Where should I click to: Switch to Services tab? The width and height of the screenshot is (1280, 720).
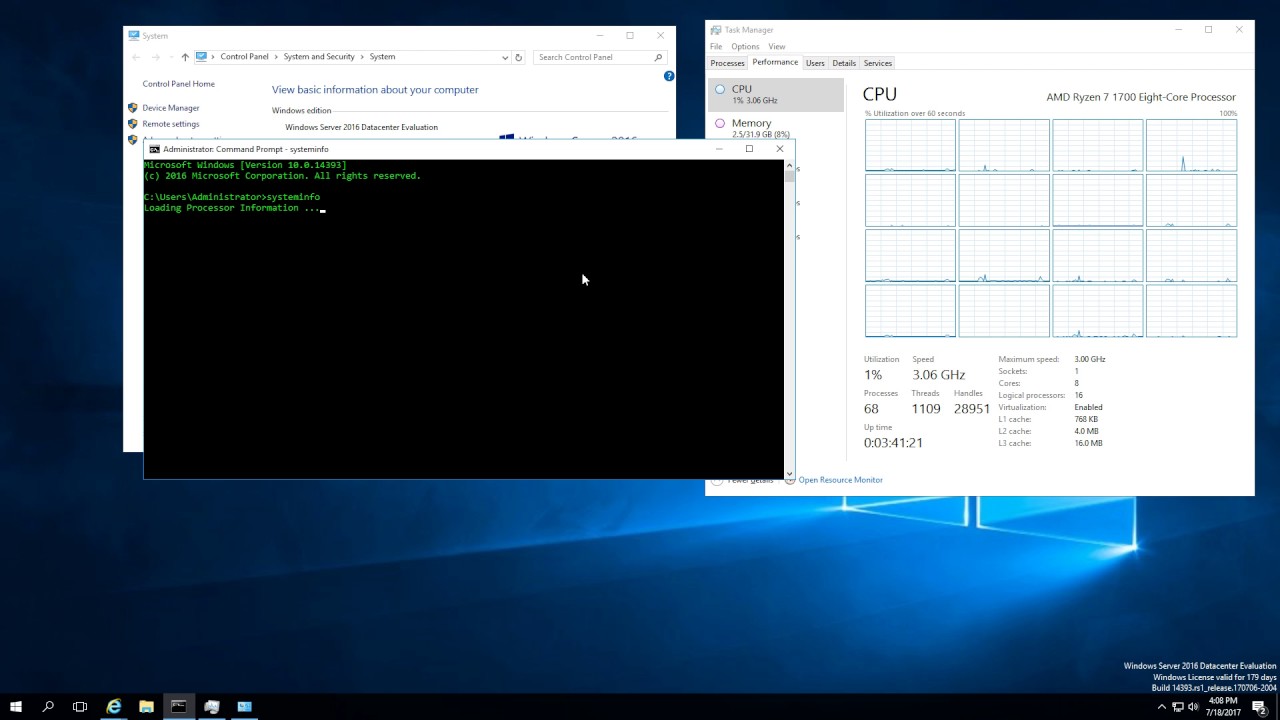(x=877, y=63)
